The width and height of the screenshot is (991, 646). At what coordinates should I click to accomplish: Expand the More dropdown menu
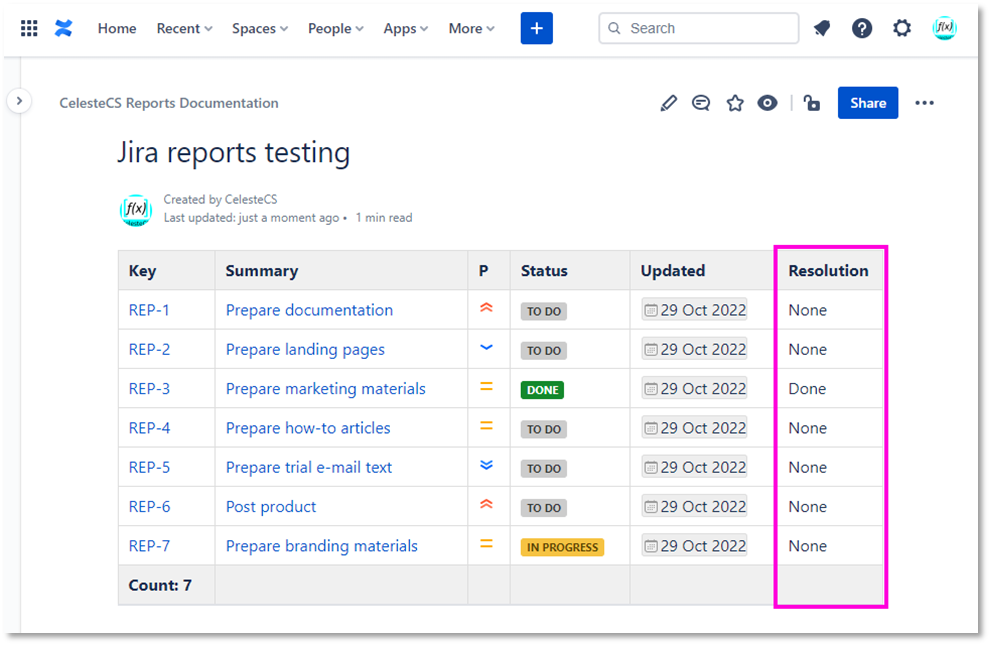(x=471, y=28)
